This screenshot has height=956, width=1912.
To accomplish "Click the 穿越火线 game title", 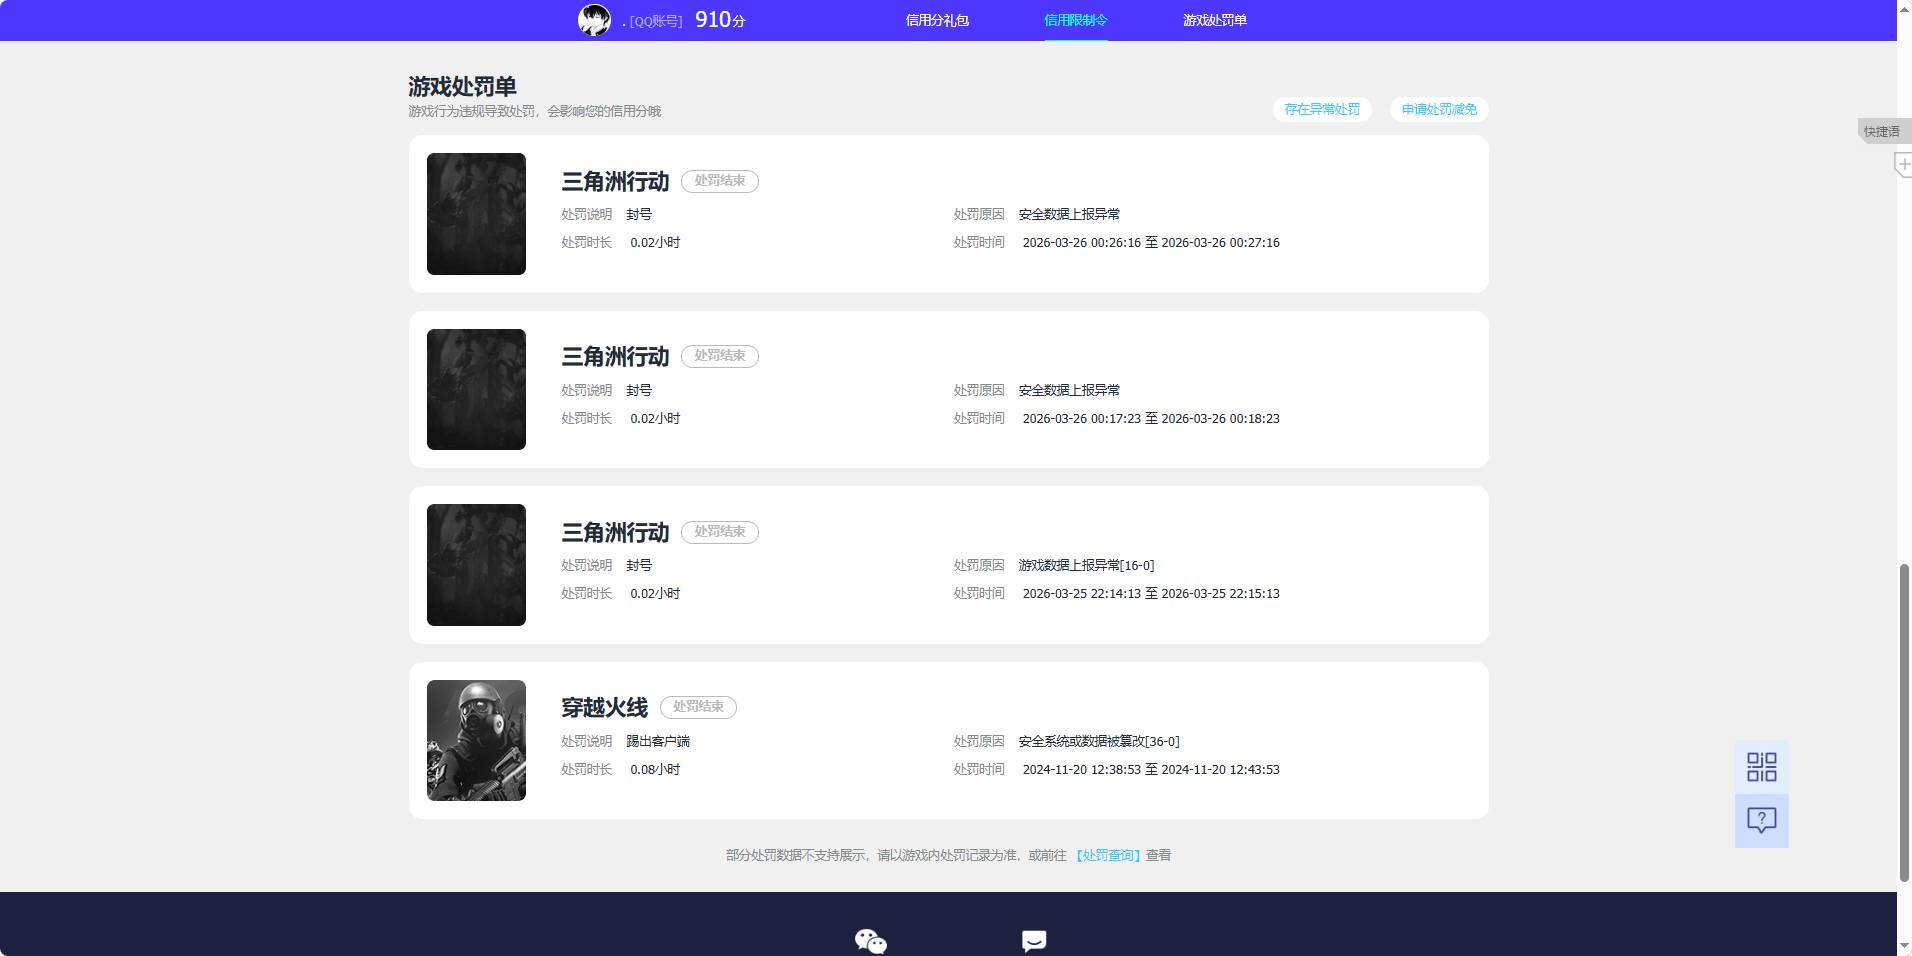I will tap(604, 707).
